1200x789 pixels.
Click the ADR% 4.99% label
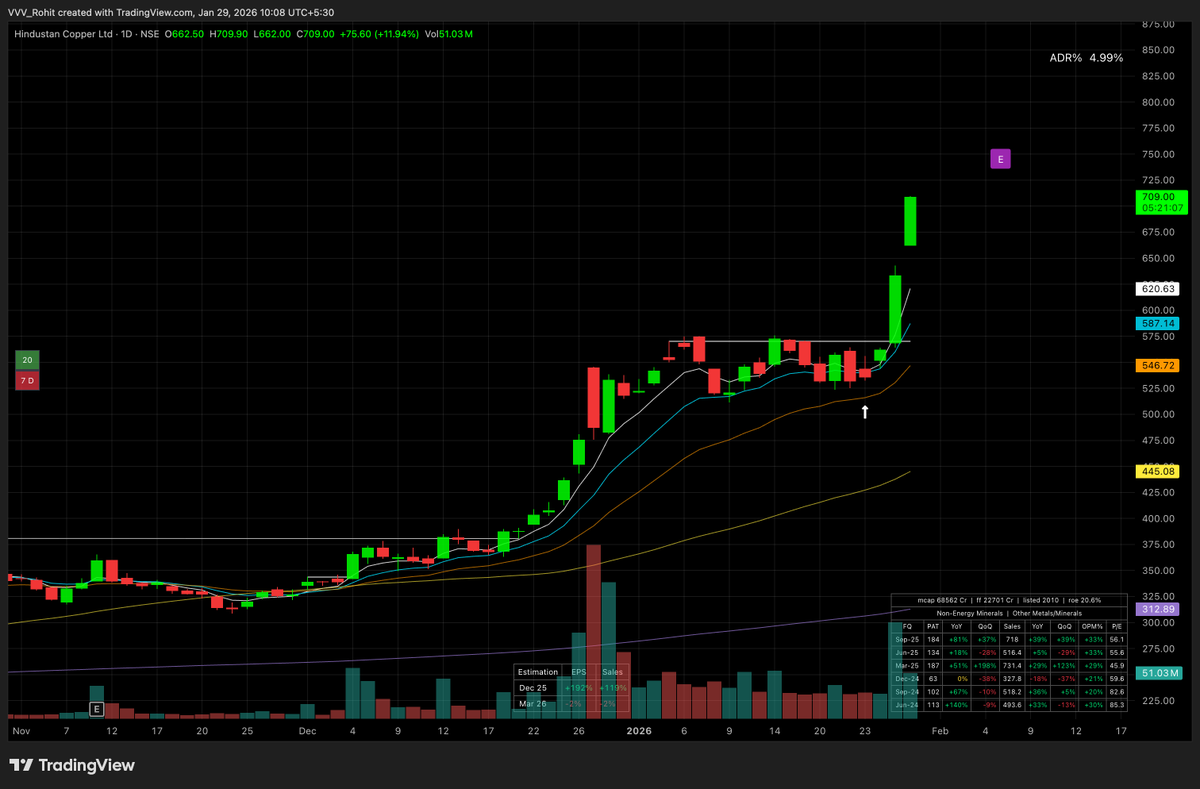pos(1086,58)
